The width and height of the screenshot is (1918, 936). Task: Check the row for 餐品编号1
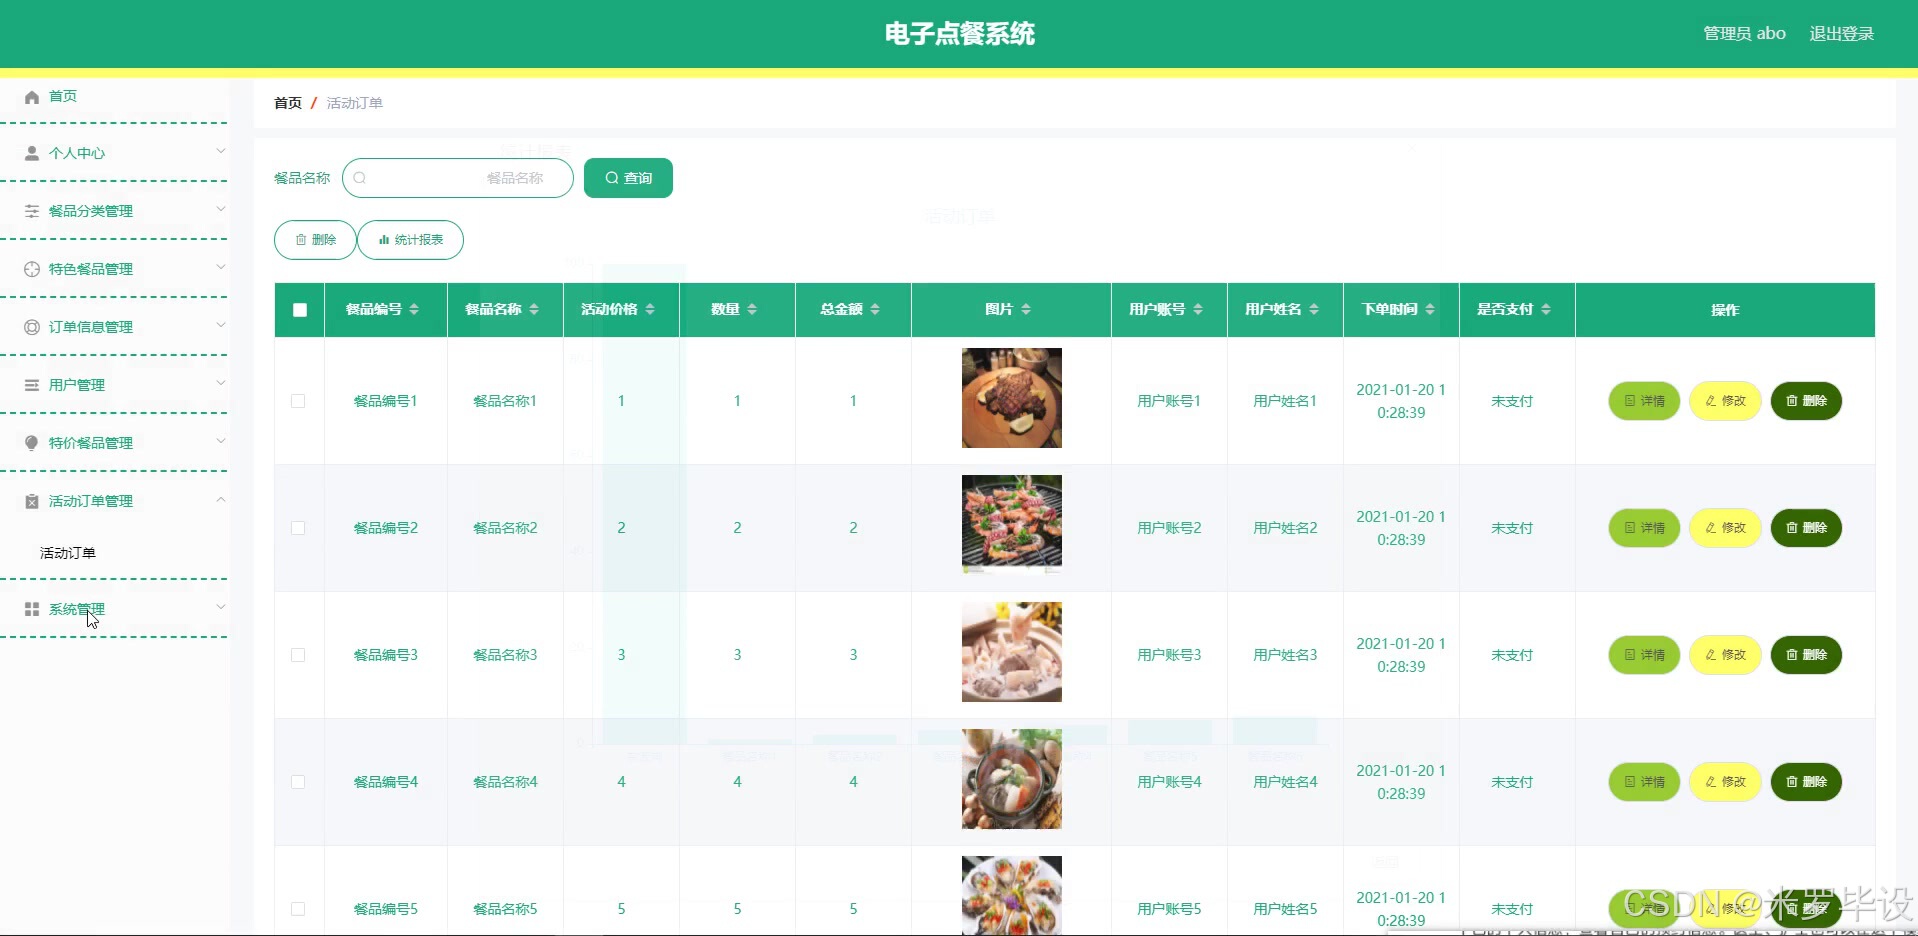pyautogui.click(x=298, y=401)
